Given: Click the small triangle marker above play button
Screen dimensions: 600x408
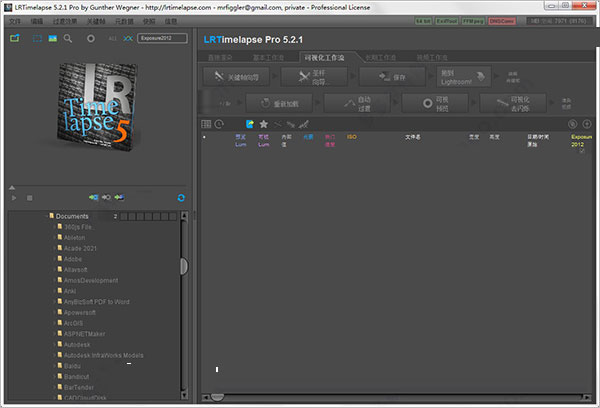Looking at the screenshot, I should pyautogui.click(x=12, y=188).
